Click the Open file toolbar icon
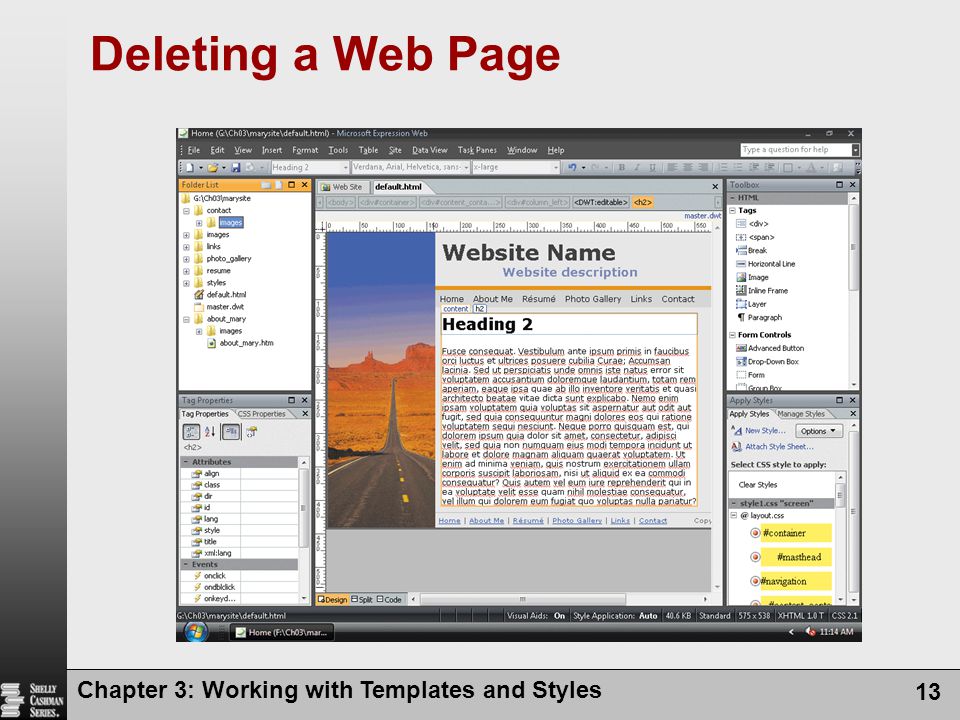This screenshot has width=960, height=720. click(212, 167)
